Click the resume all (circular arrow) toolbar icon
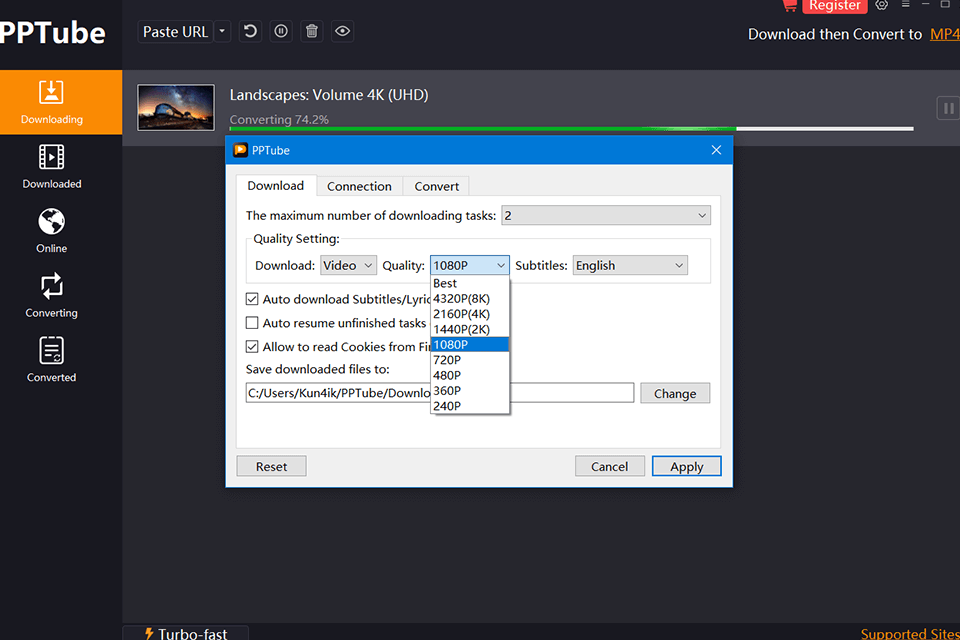Viewport: 960px width, 640px height. pyautogui.click(x=250, y=31)
